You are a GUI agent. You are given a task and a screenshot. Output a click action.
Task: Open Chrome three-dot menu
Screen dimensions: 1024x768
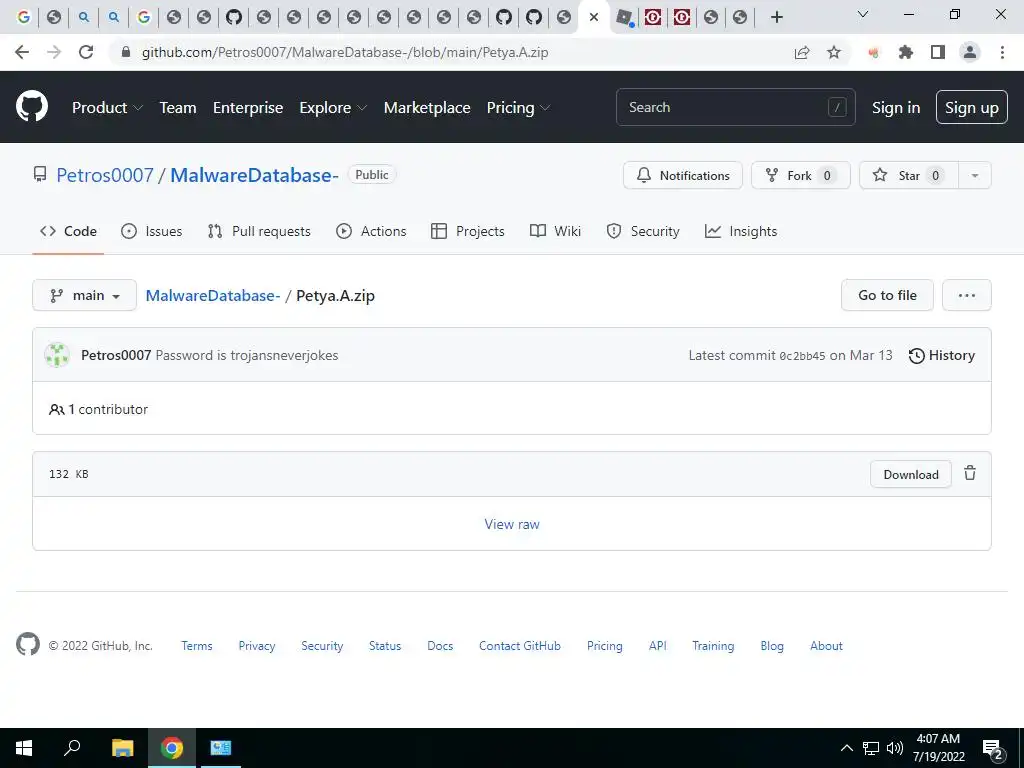[1002, 52]
